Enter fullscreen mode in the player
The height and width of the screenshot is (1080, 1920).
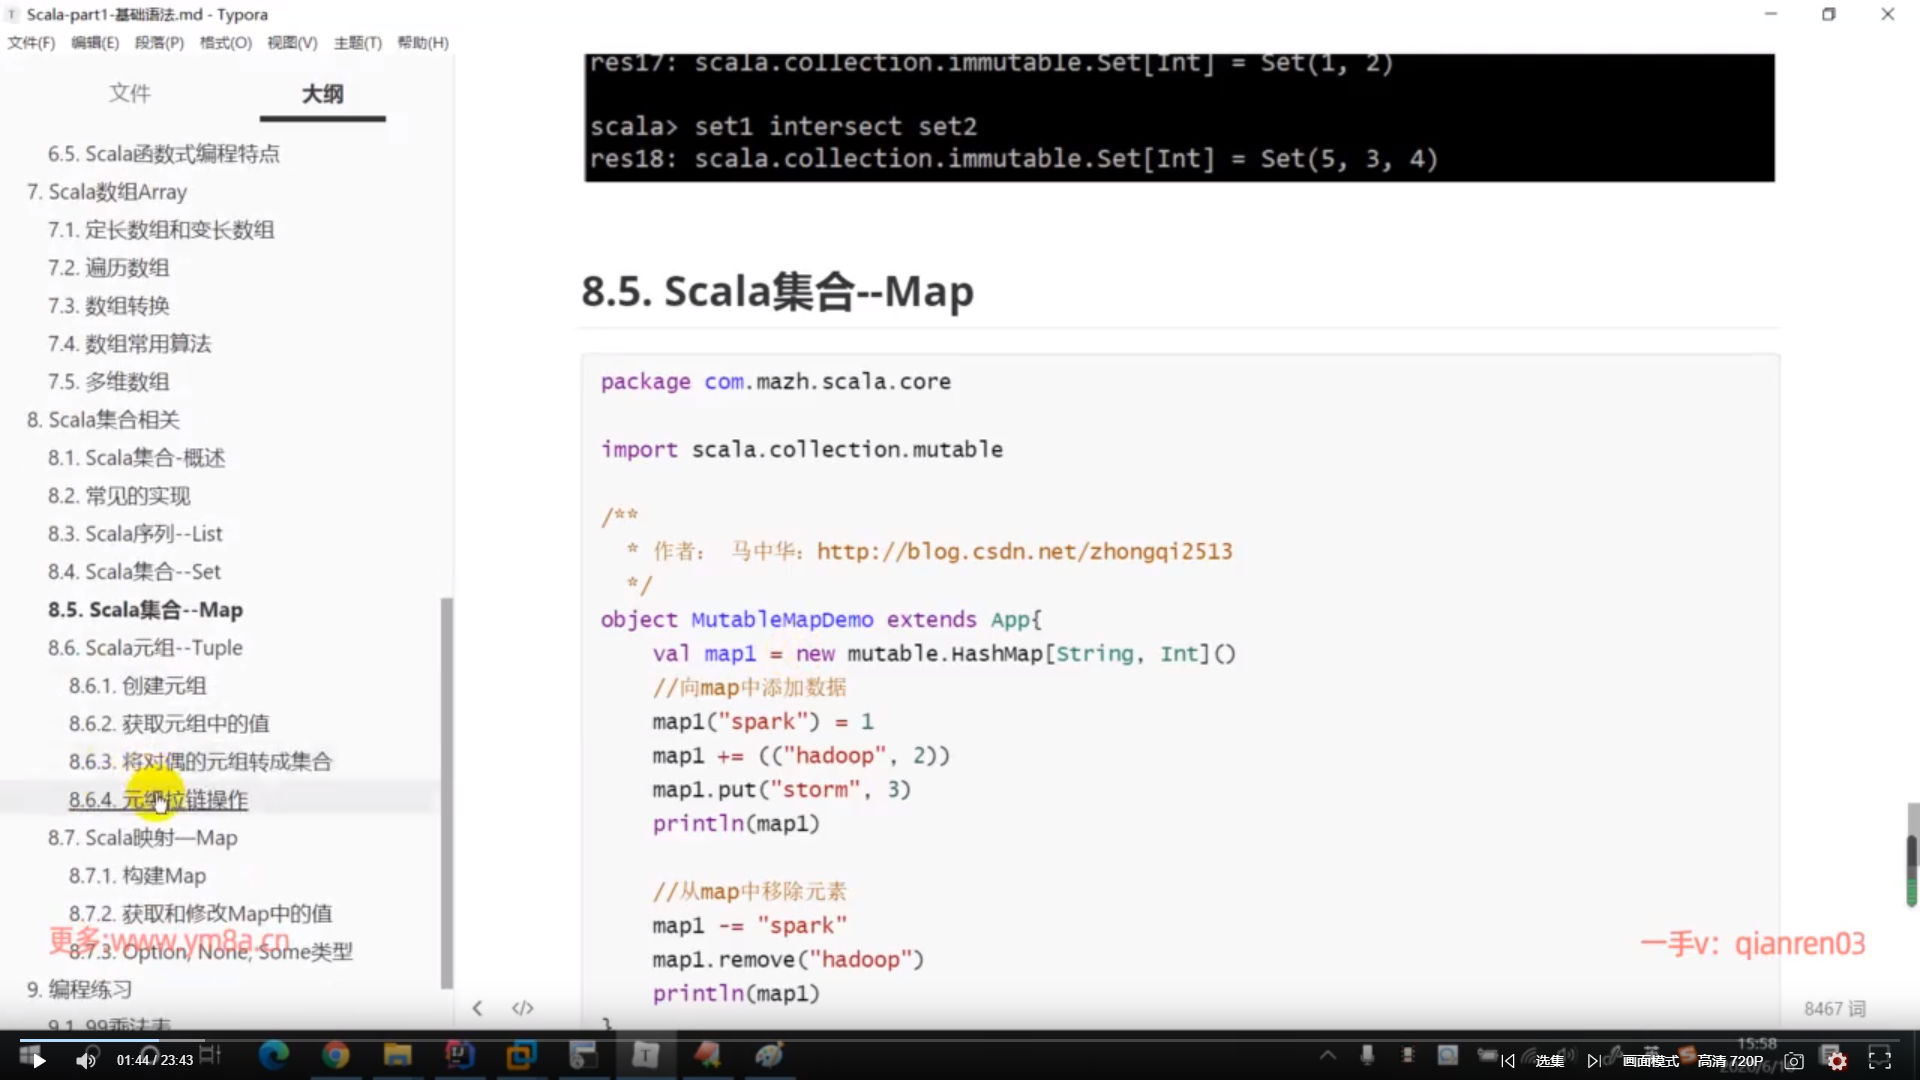pos(1880,1060)
